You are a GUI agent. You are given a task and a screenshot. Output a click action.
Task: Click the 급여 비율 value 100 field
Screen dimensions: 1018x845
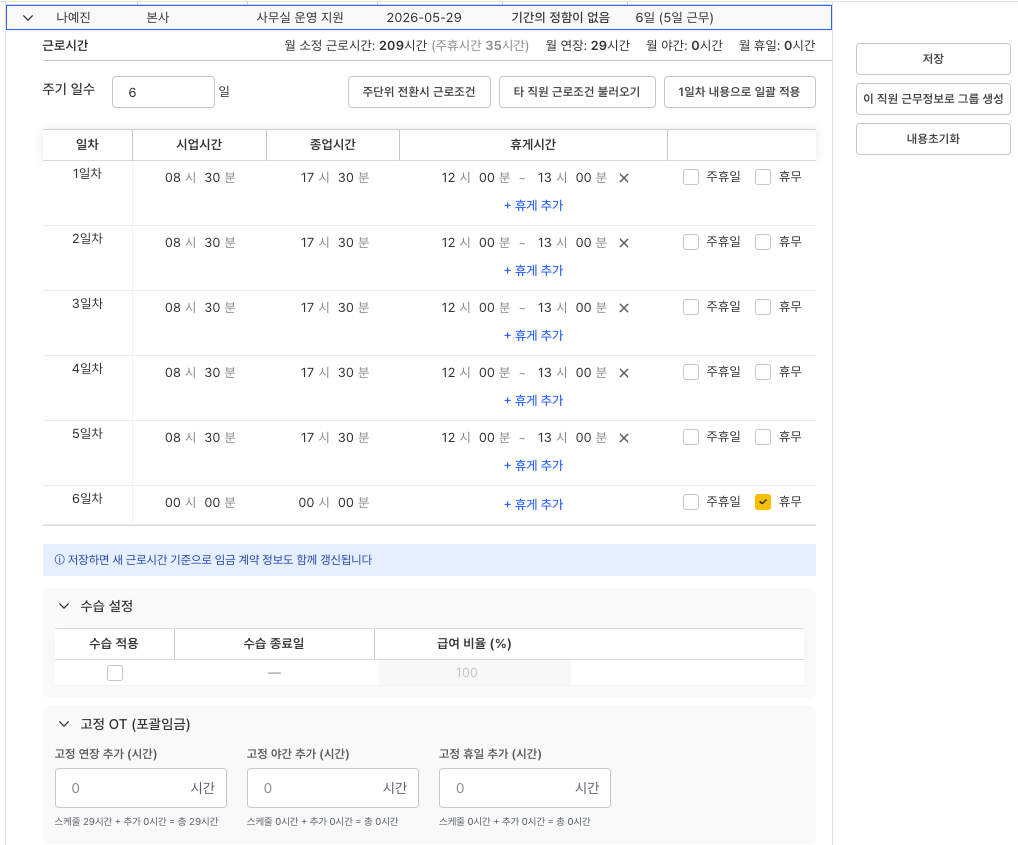click(475, 672)
